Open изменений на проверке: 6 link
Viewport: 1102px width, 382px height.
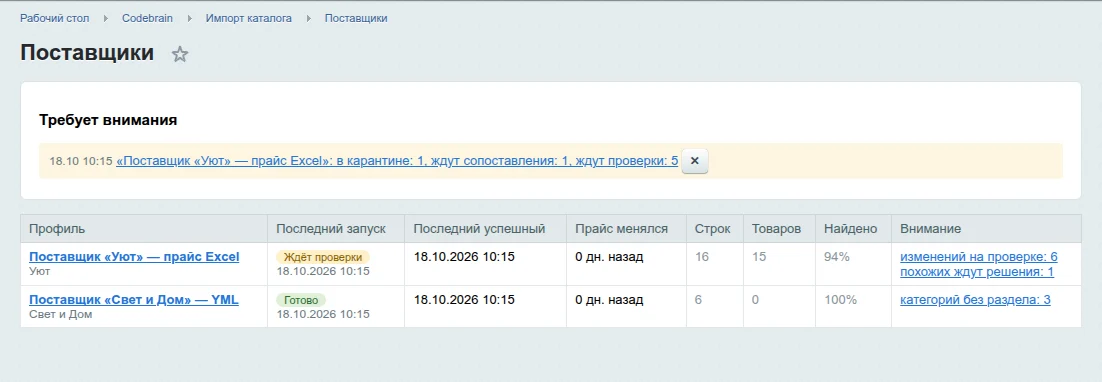click(979, 257)
